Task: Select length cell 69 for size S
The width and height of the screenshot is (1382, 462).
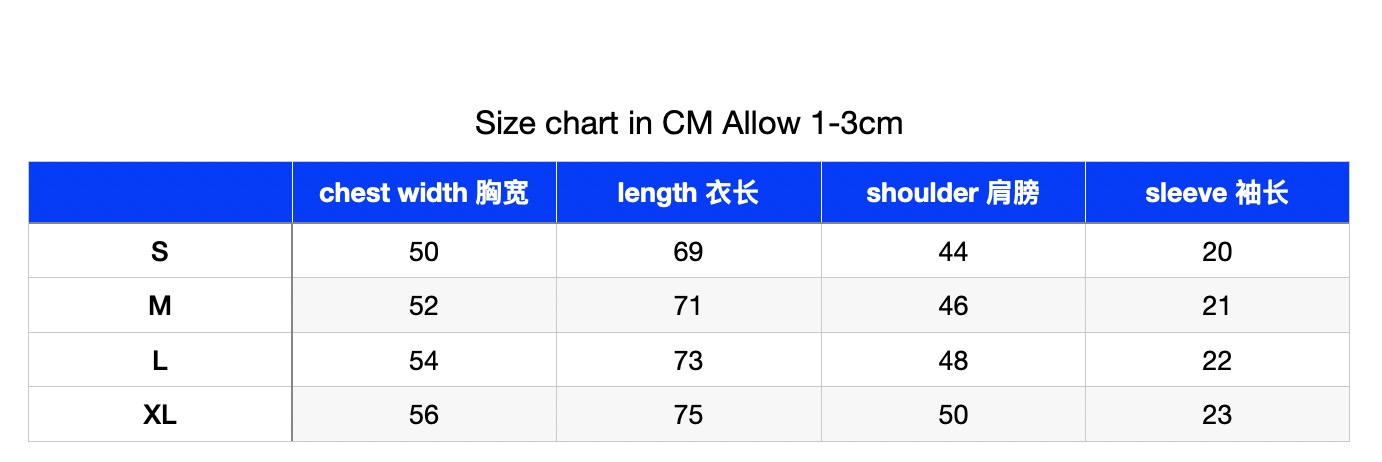Action: (x=689, y=251)
